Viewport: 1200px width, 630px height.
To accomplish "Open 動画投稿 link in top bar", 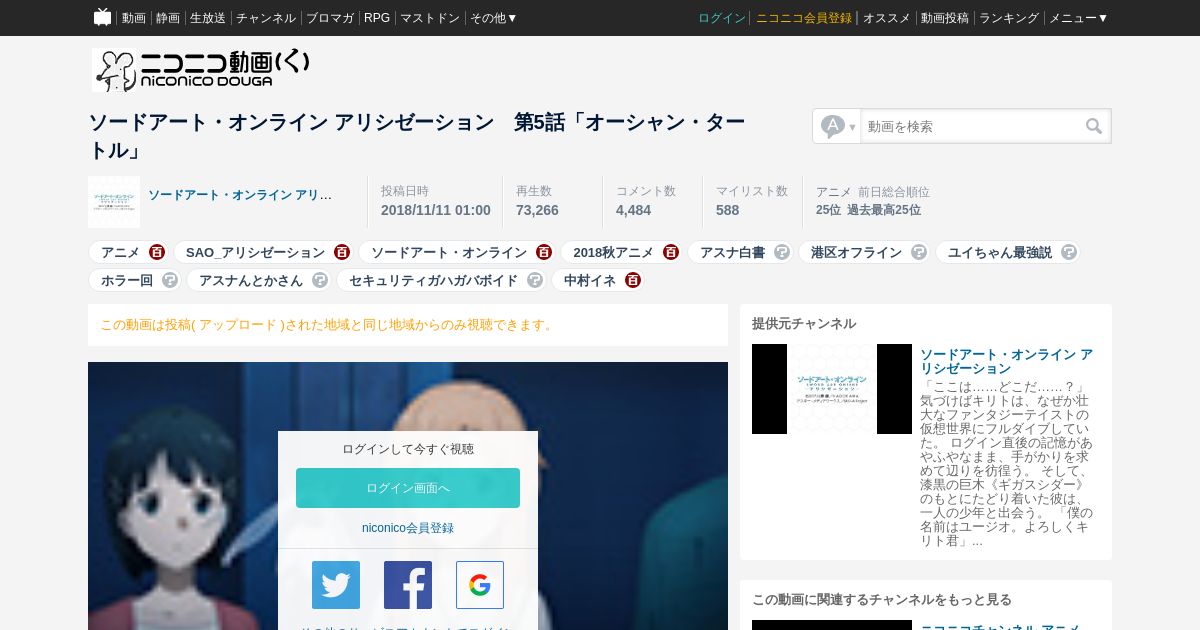I will (x=945, y=18).
